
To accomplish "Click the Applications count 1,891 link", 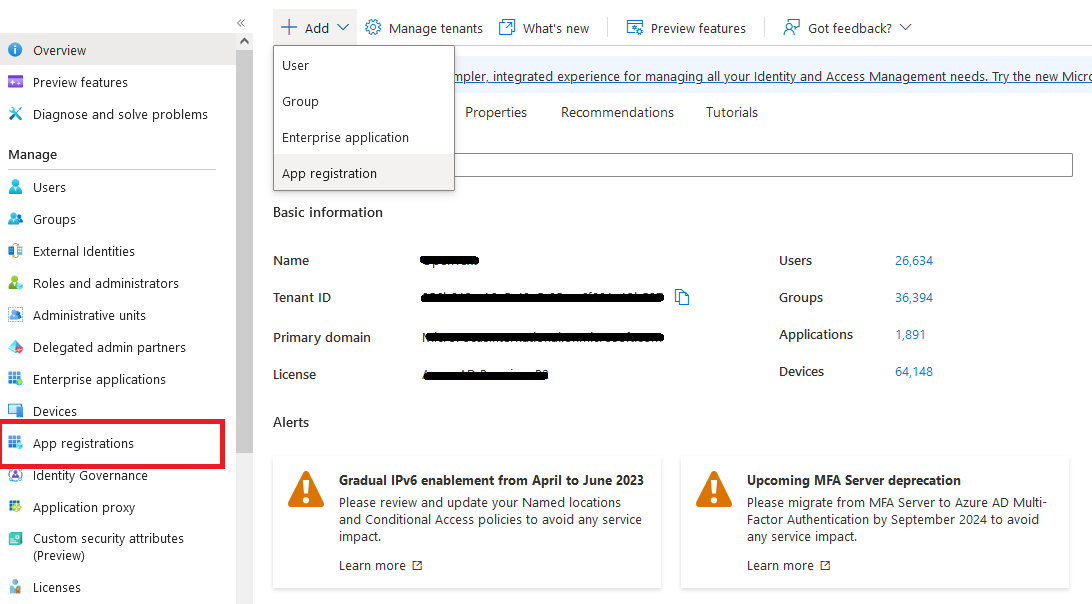I will click(x=910, y=334).
